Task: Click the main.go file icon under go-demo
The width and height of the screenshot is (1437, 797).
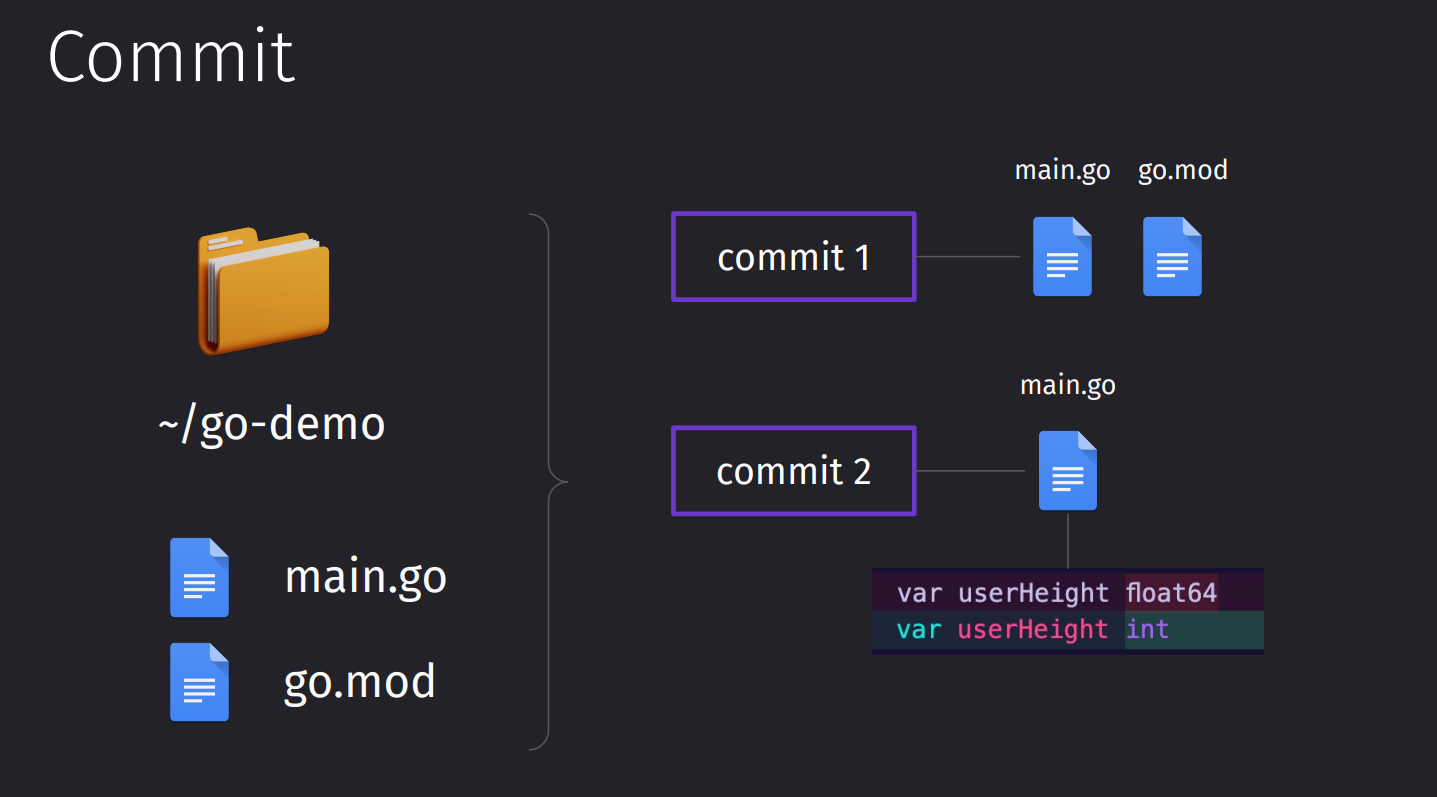Action: [x=199, y=577]
